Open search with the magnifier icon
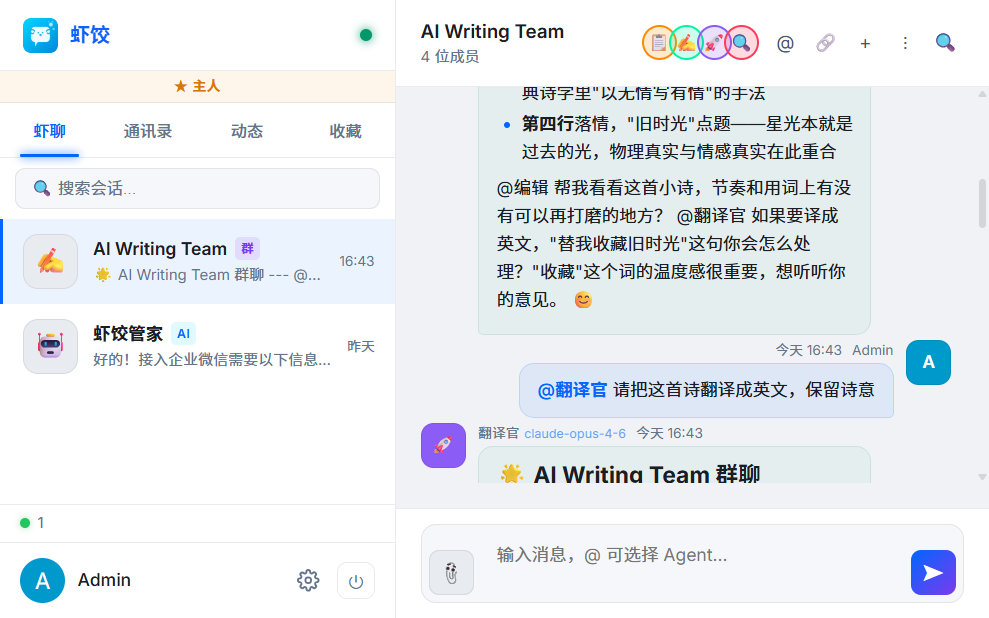Screen dimensions: 989x618 (945, 43)
